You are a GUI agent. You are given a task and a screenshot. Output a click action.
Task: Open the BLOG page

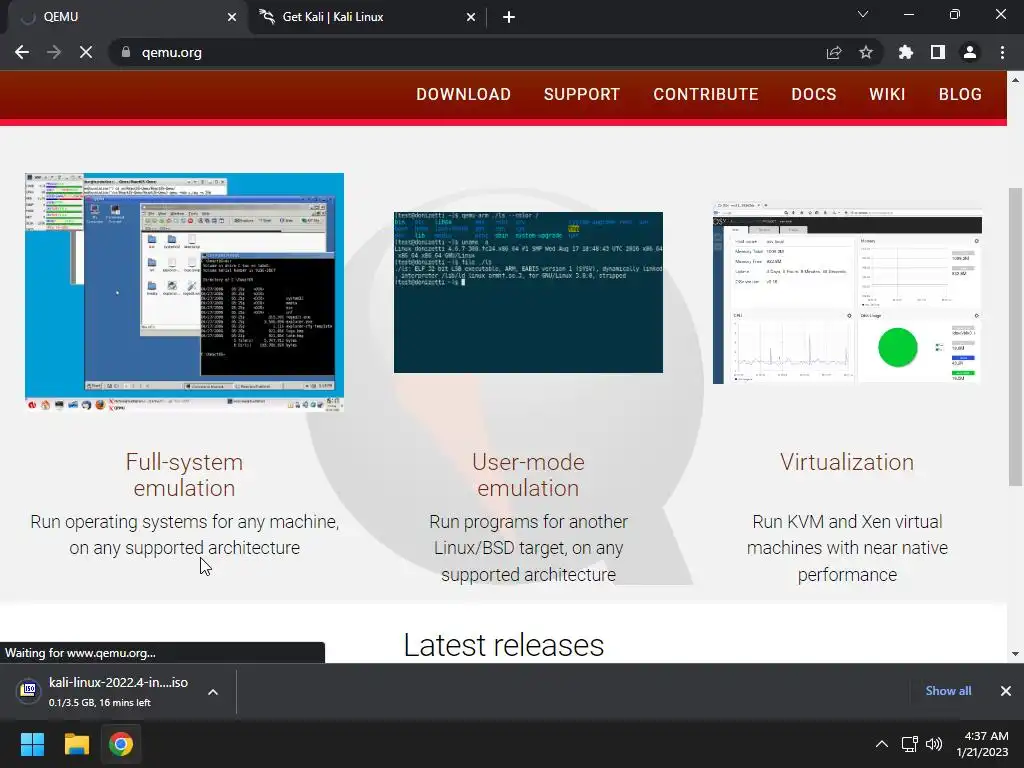960,94
